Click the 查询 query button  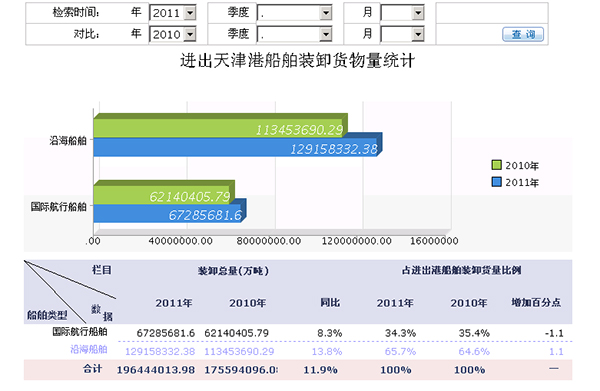[x=523, y=34]
